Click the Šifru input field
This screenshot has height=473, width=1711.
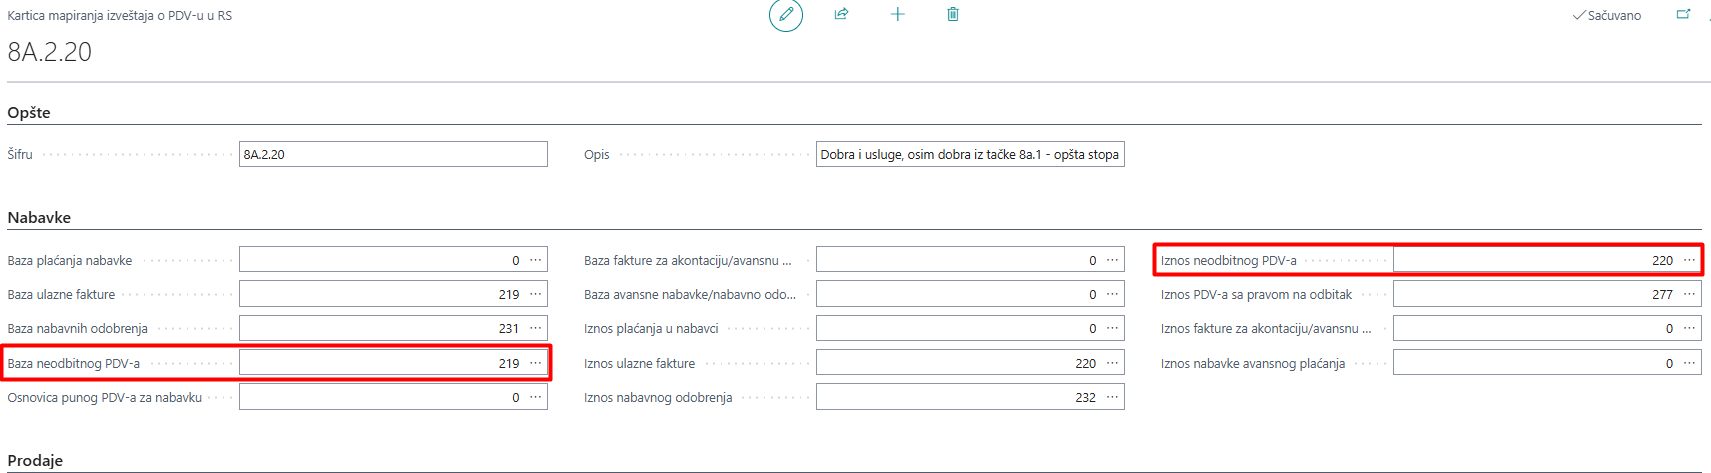click(392, 154)
